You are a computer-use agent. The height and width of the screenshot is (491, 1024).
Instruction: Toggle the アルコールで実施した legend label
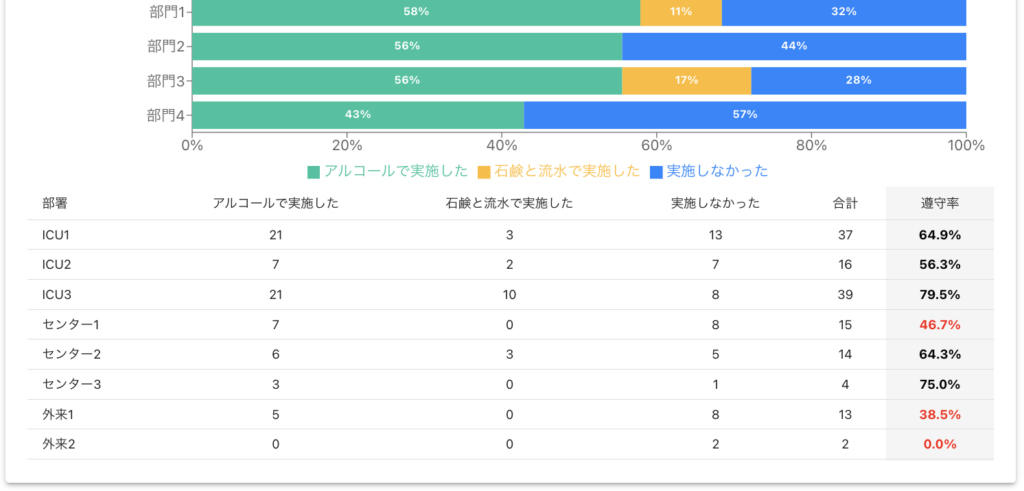pyautogui.click(x=395, y=171)
